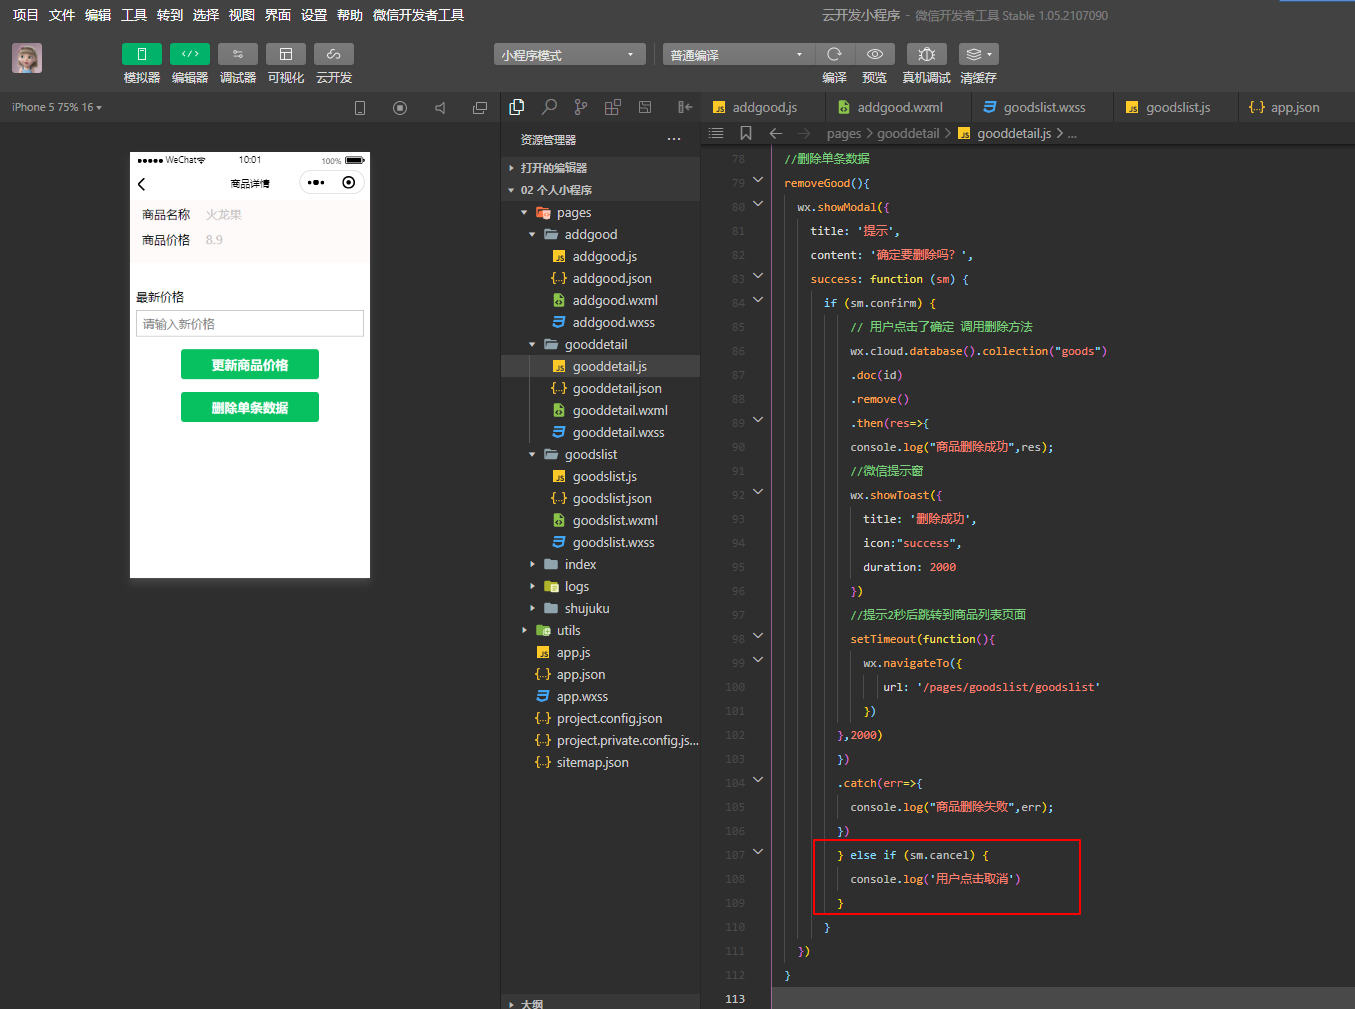
Task: Toggle the visualization panel button
Action: point(286,54)
